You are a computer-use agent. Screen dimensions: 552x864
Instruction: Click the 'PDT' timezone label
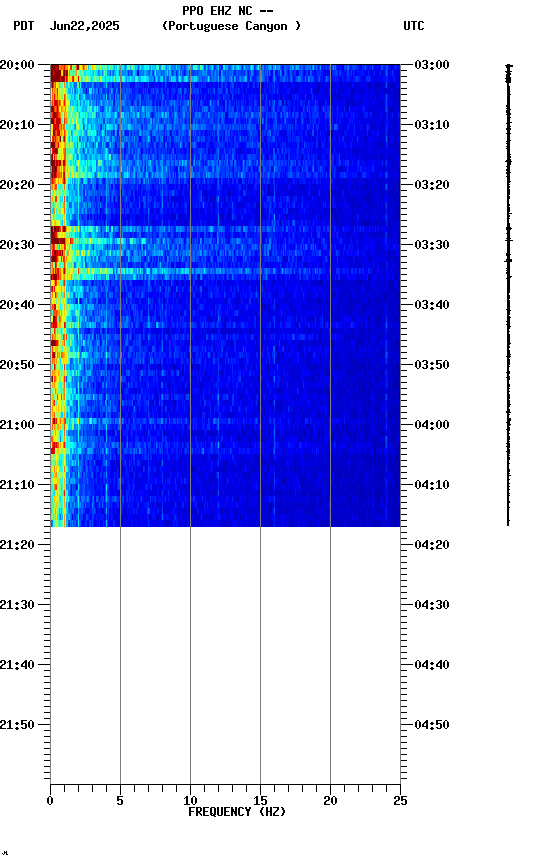coord(24,26)
